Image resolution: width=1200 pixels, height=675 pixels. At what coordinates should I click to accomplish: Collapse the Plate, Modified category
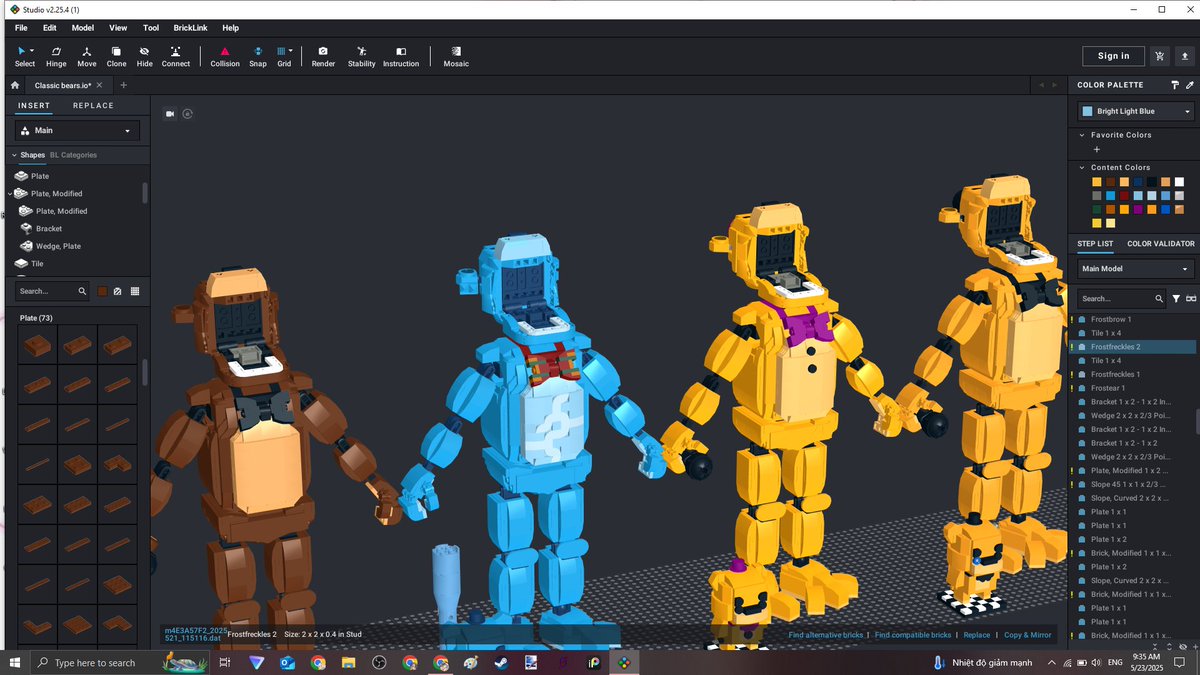tap(11, 193)
